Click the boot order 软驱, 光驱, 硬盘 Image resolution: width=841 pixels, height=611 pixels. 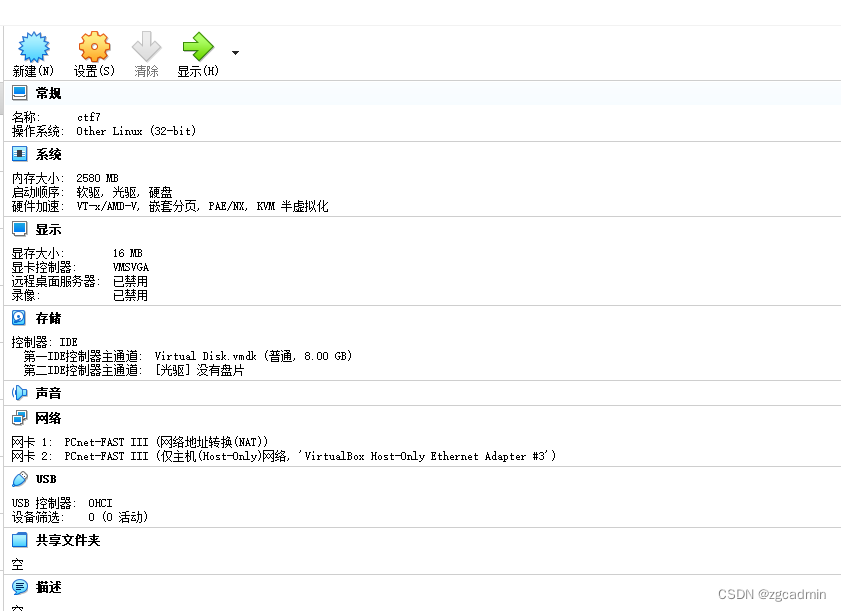coord(124,192)
